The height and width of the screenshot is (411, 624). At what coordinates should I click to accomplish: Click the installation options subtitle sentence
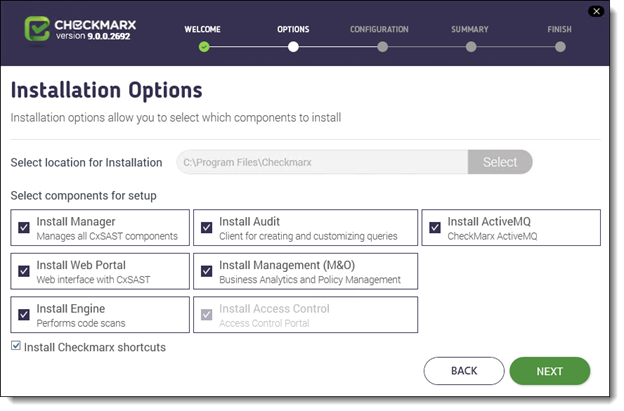(x=176, y=118)
